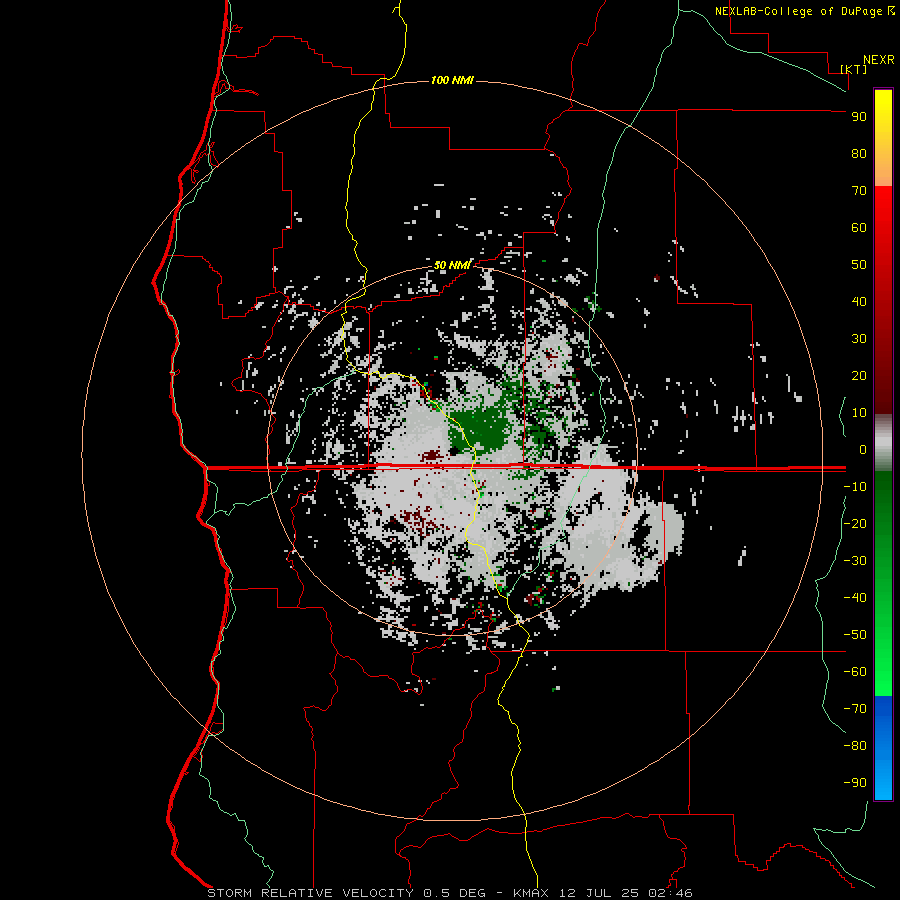900x900 pixels.
Task: Click the -50 value on the velocity scale
Action: pyautogui.click(x=855, y=635)
